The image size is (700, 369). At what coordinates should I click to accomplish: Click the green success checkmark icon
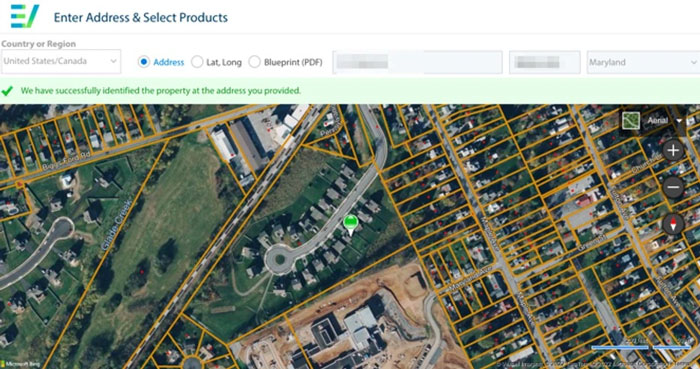click(x=7, y=91)
